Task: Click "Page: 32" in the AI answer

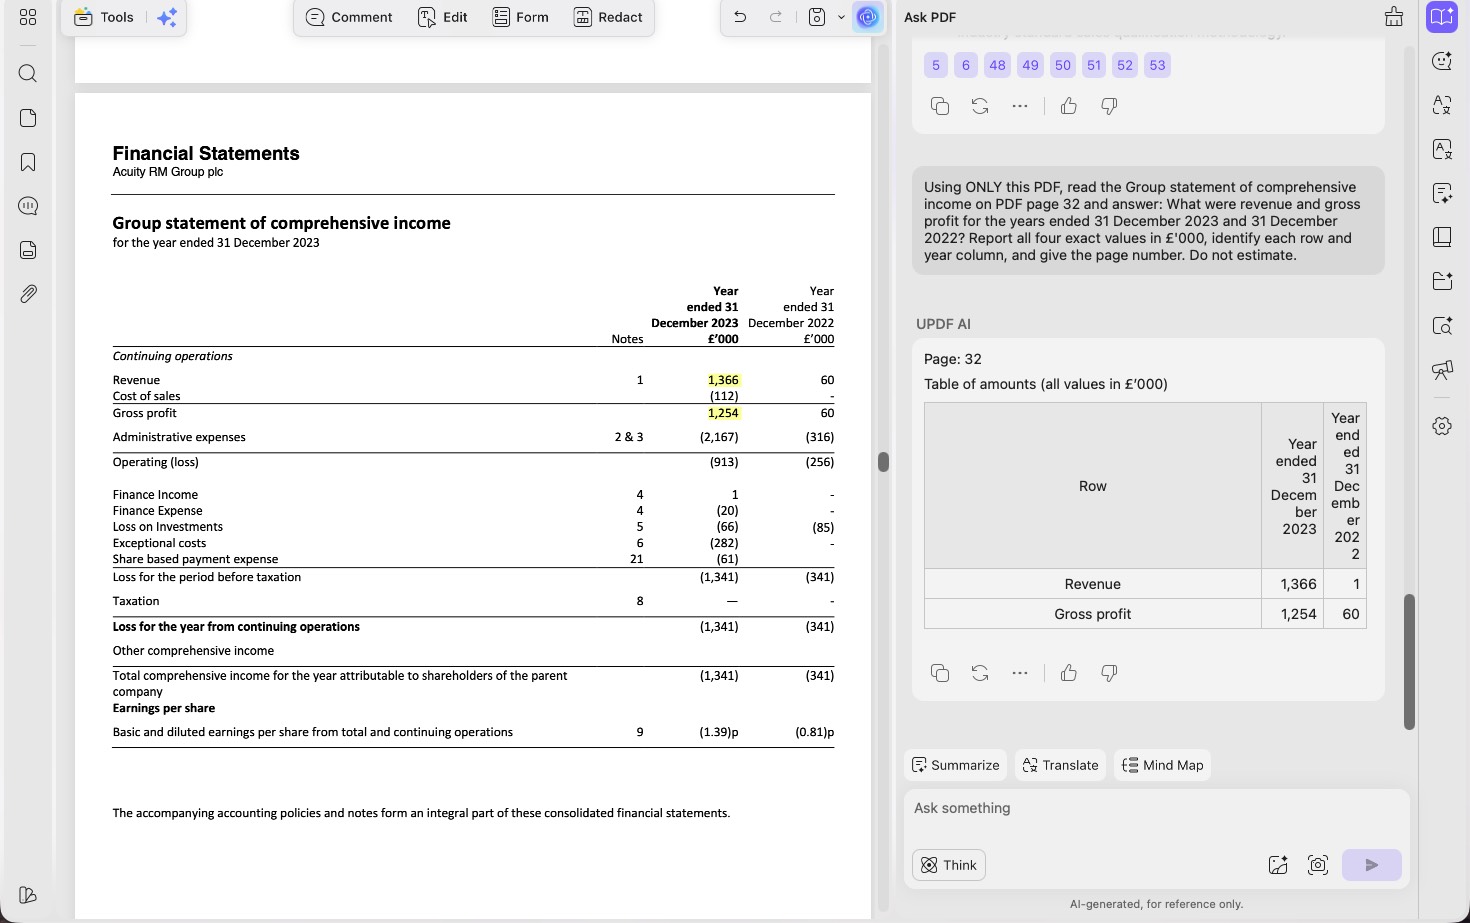Action: [953, 359]
